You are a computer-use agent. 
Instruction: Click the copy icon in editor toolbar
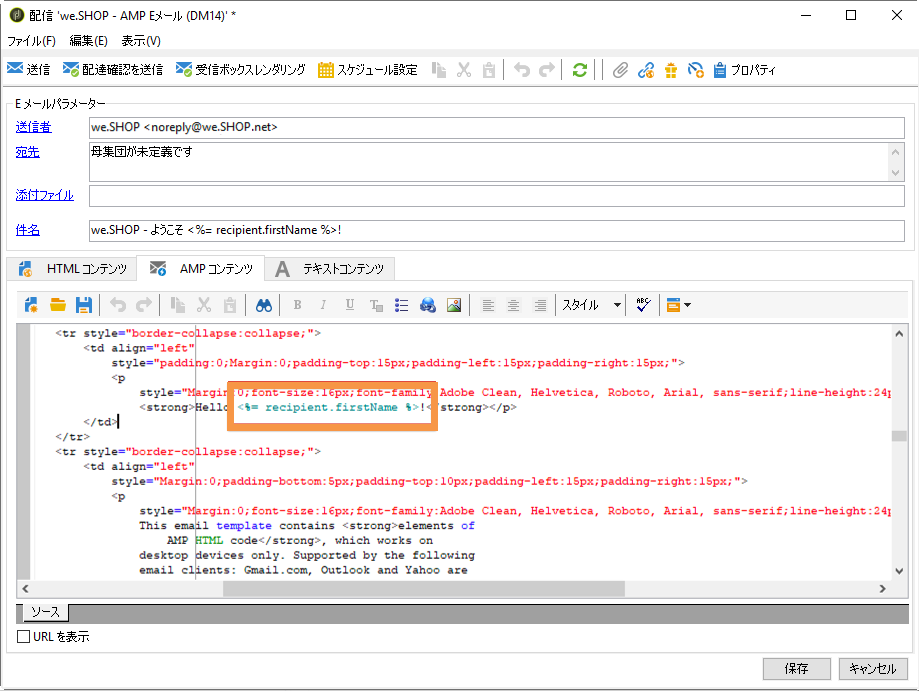pyautogui.click(x=178, y=305)
